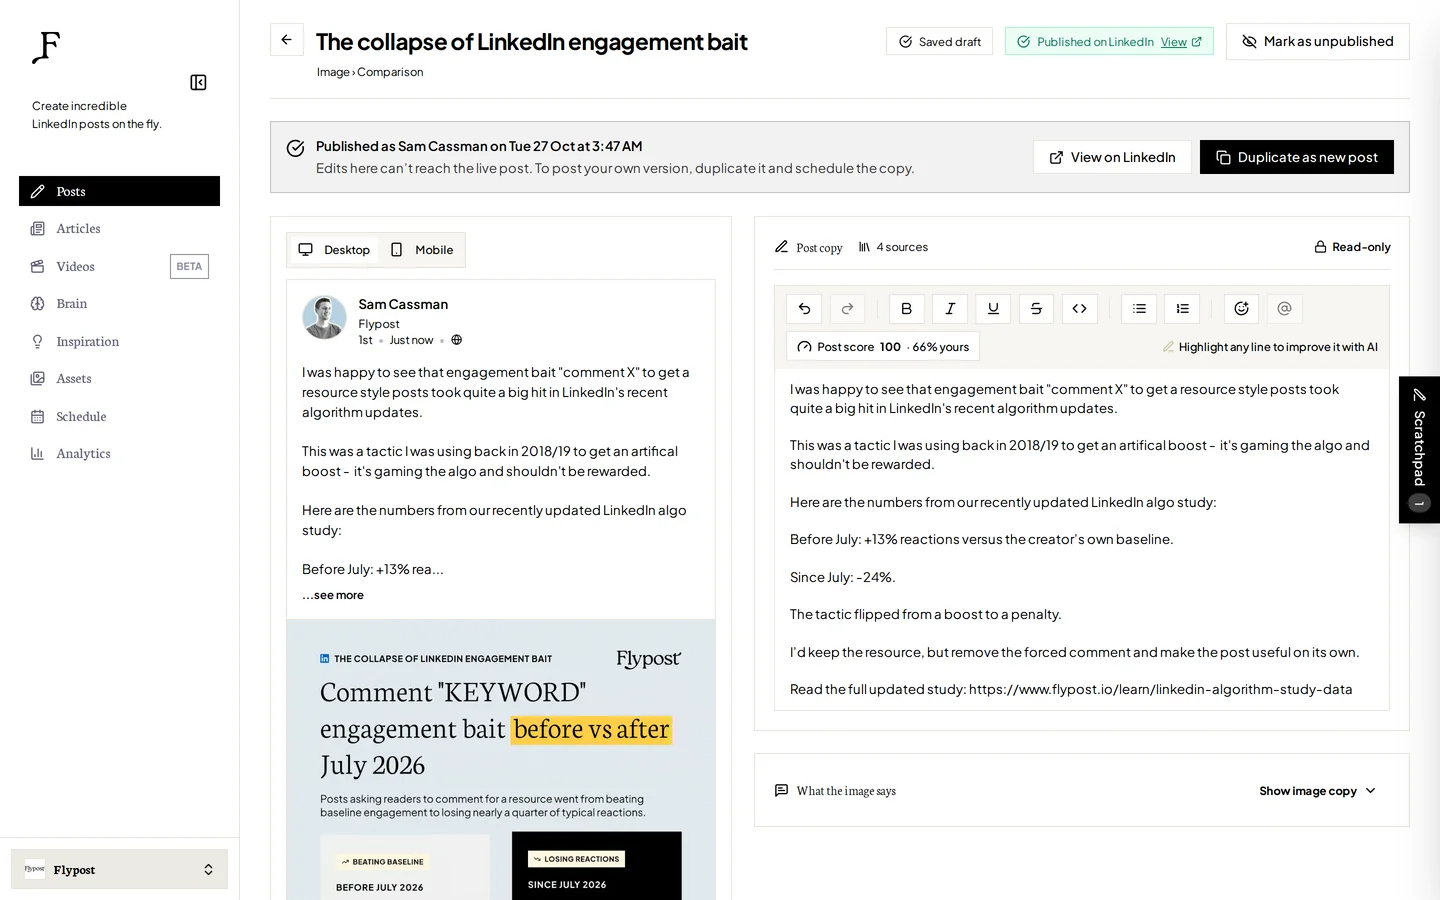Image resolution: width=1440 pixels, height=900 pixels.
Task: Open the Articles section
Action: click(x=119, y=229)
